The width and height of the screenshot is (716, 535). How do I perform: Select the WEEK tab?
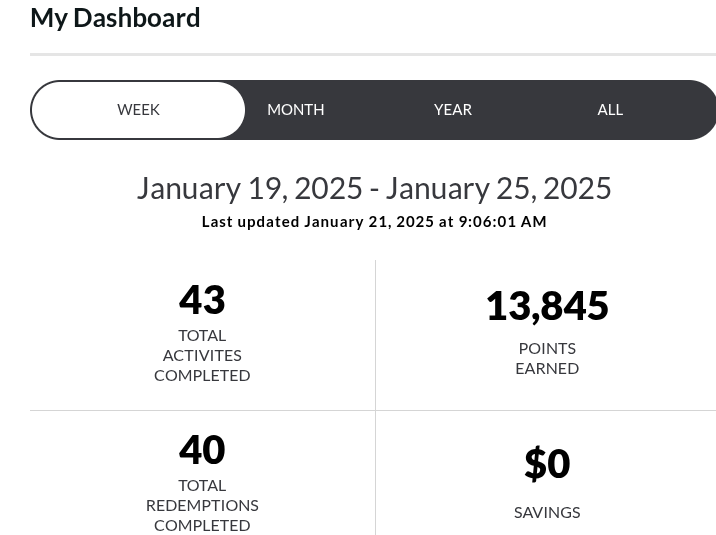click(138, 110)
